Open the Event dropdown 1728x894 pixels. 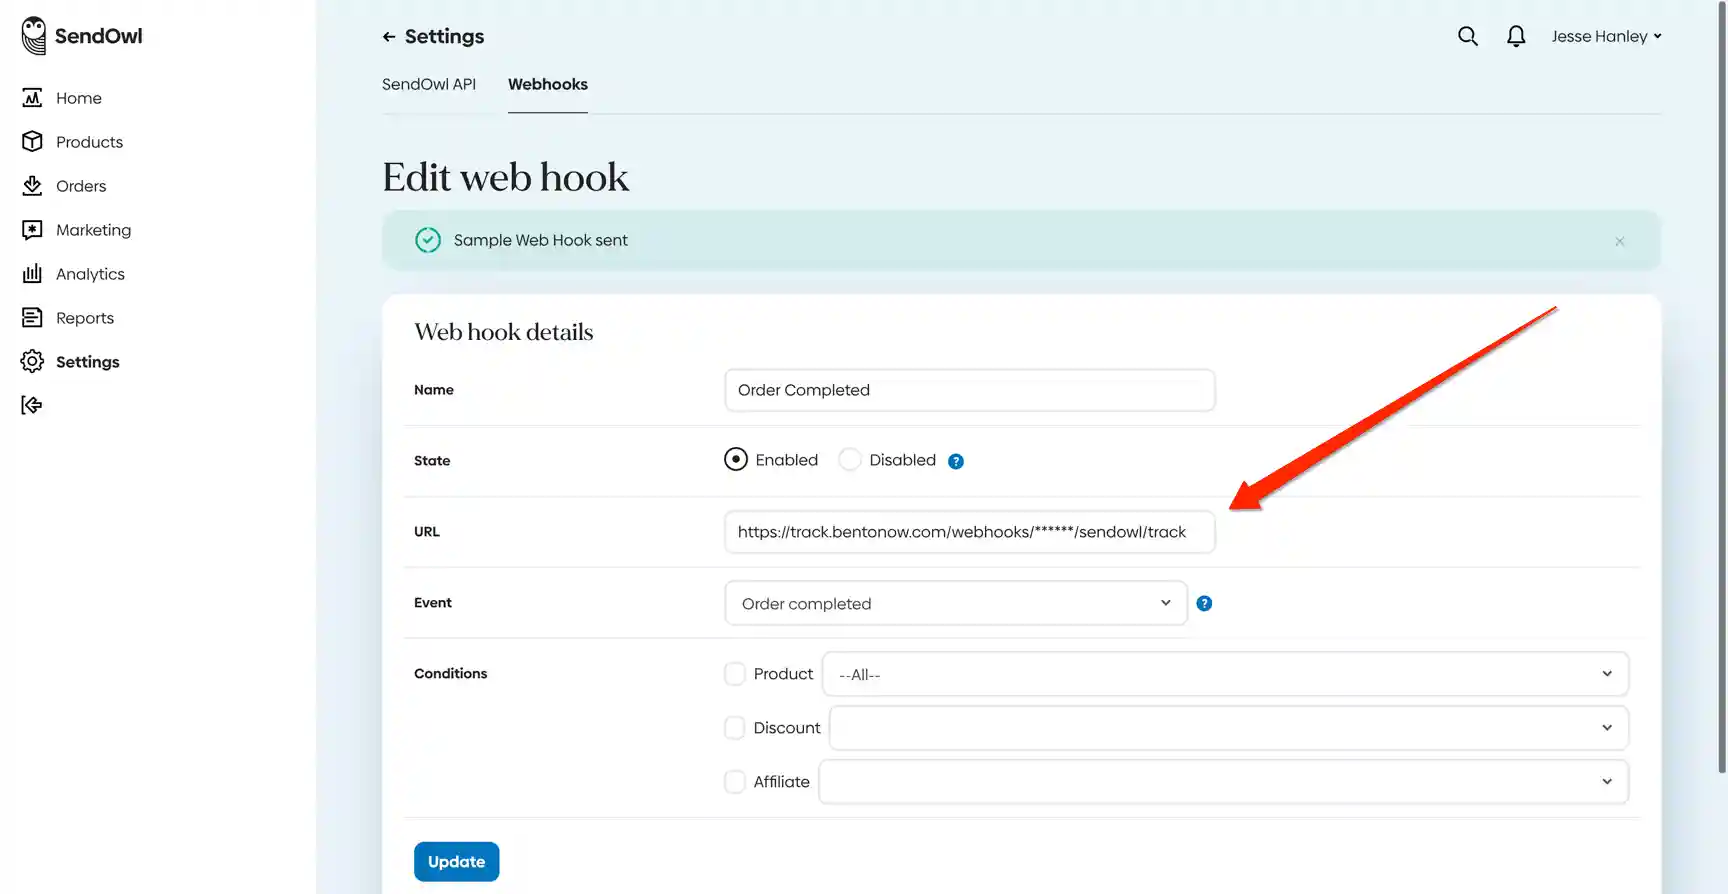[x=955, y=603]
